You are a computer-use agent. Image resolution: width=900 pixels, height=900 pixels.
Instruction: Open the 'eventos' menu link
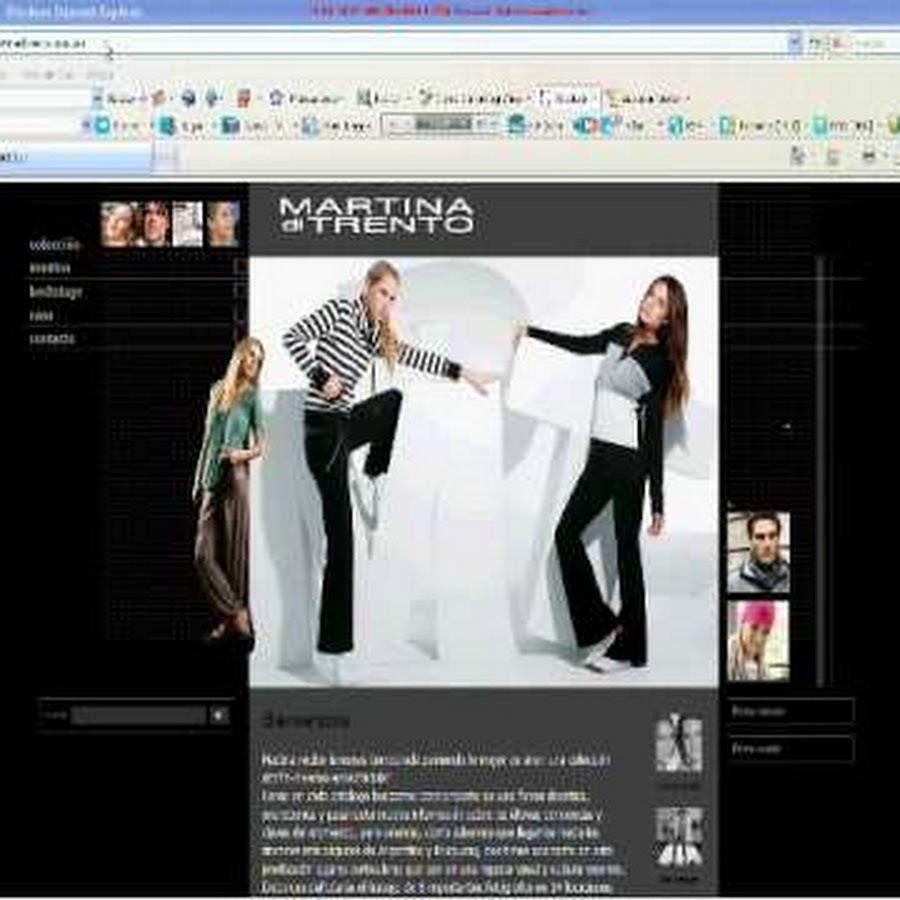(50, 268)
